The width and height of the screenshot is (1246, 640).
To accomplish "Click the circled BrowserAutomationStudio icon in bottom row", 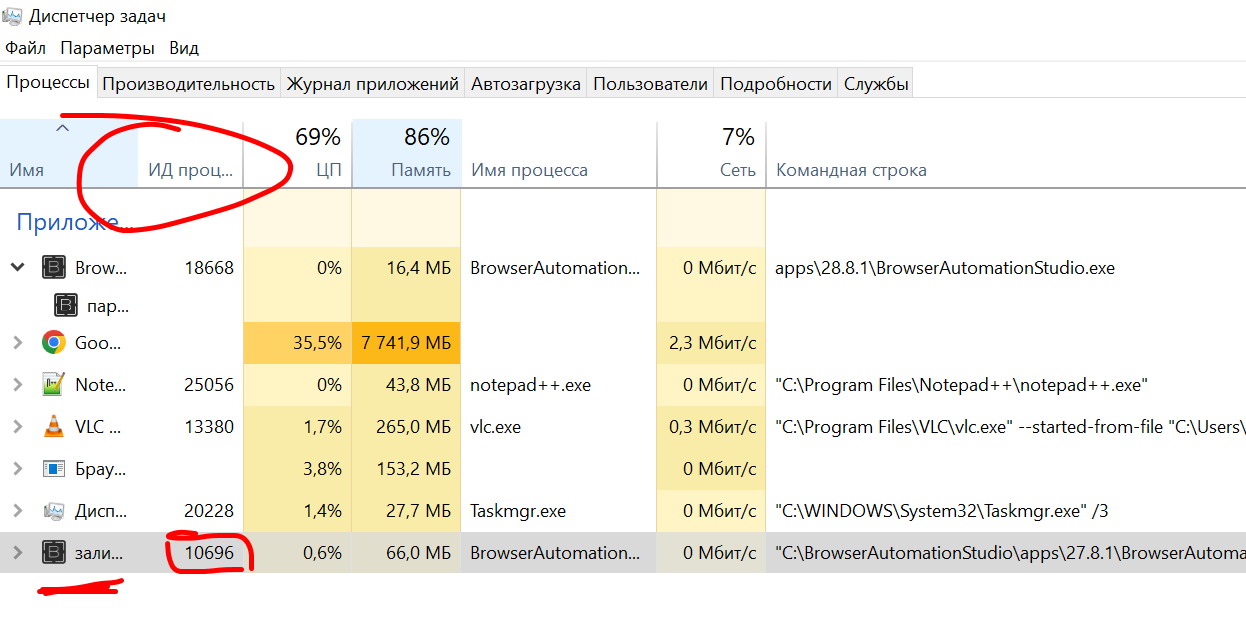I will pyautogui.click(x=56, y=552).
